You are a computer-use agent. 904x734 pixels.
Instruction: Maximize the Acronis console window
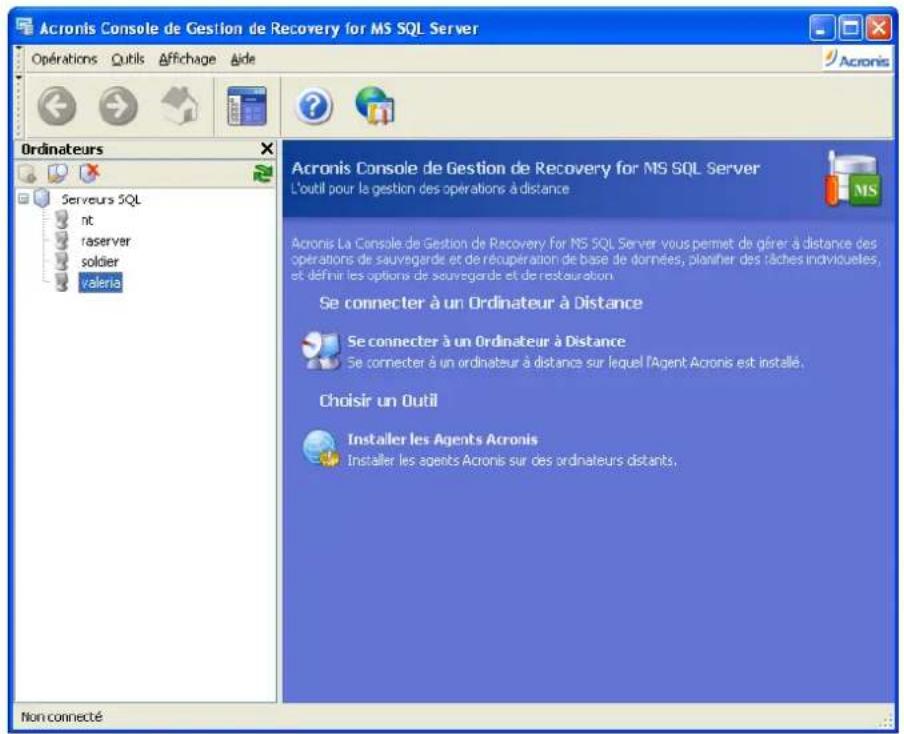pos(850,28)
